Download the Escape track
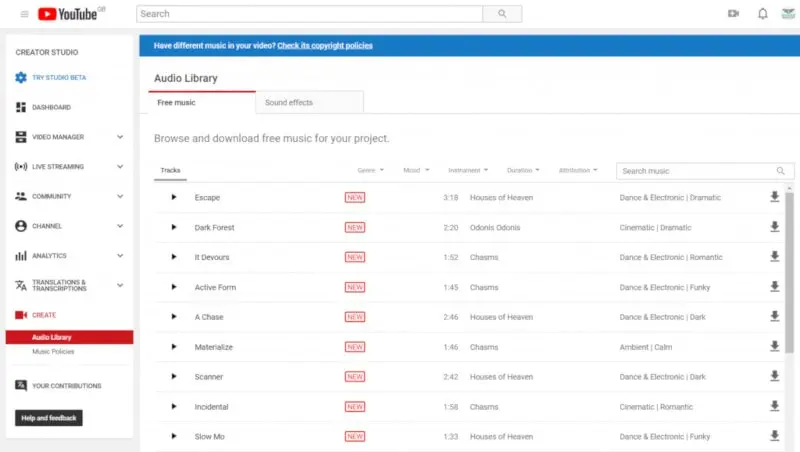The image size is (800, 452). pos(774,197)
